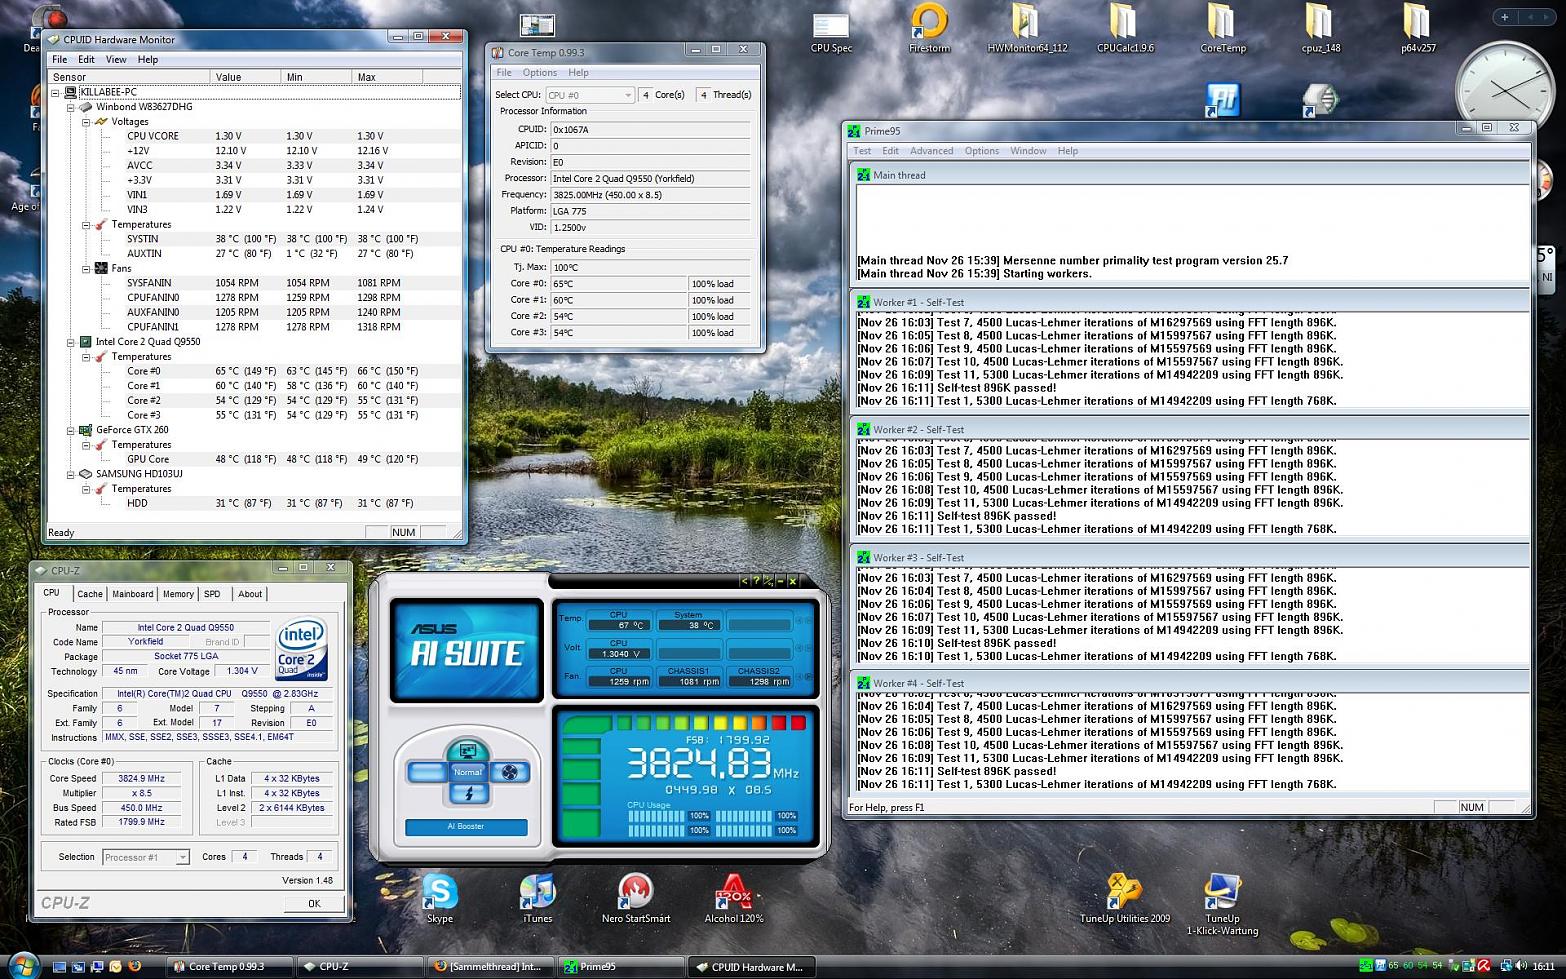The height and width of the screenshot is (979, 1566).
Task: Click the desktop clock gadget
Action: 1505,92
